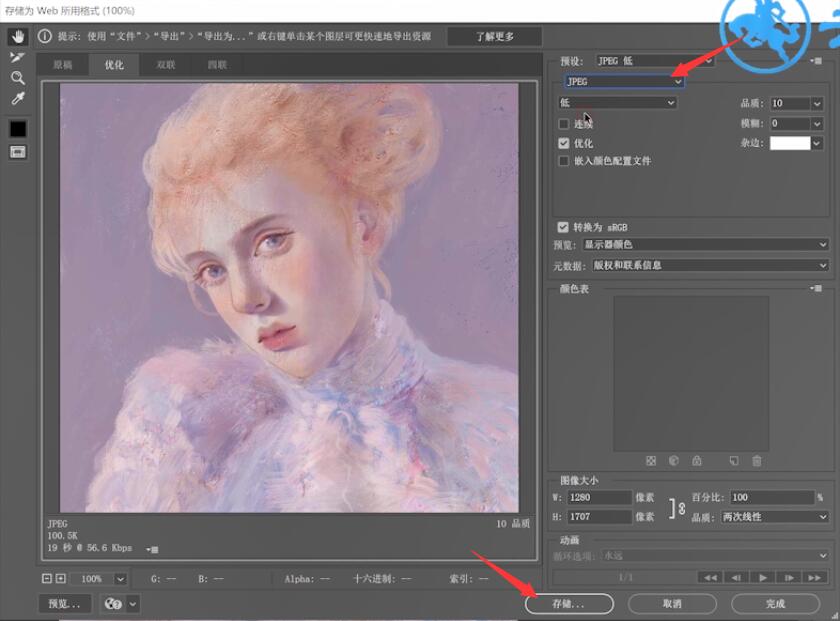Jump to last animation frame
Screen dimensions: 840x621
(814, 578)
